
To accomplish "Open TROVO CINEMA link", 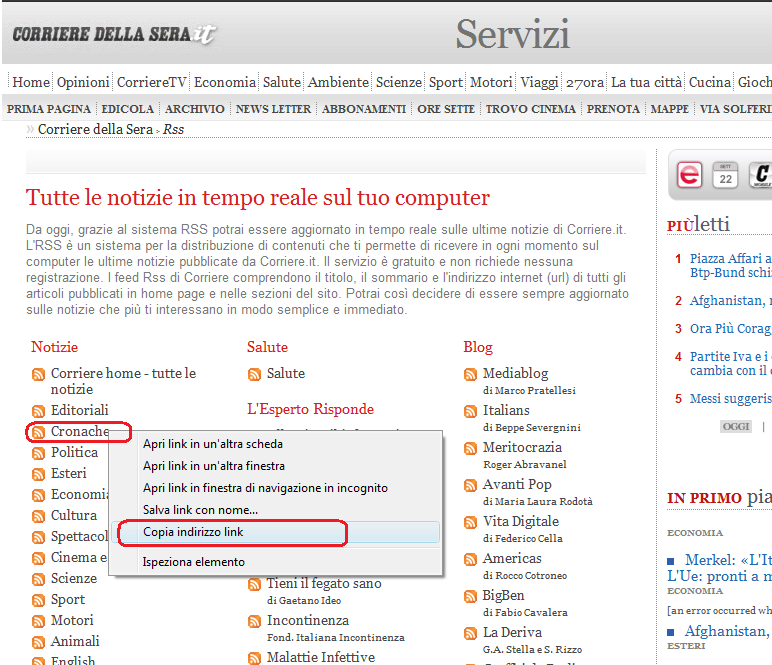I will point(530,109).
